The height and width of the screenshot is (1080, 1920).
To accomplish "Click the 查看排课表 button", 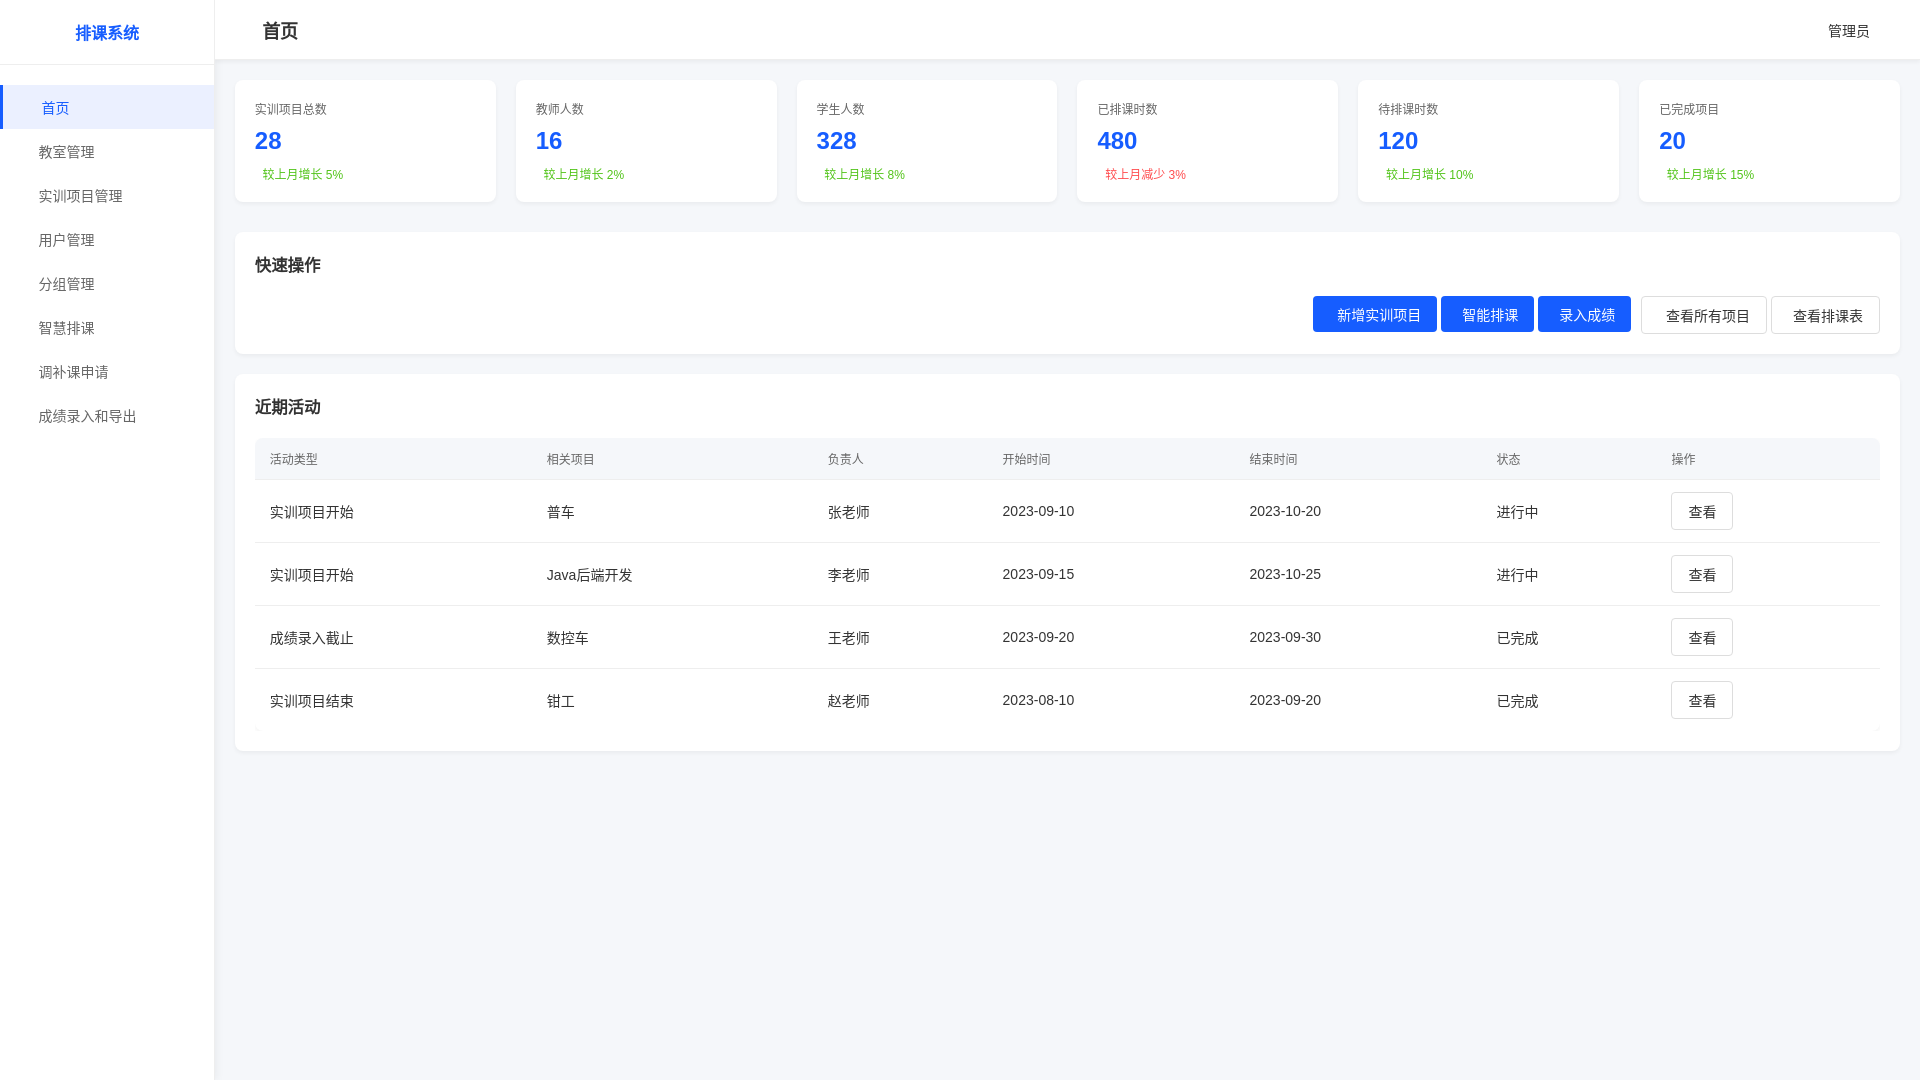I will [x=1825, y=316].
